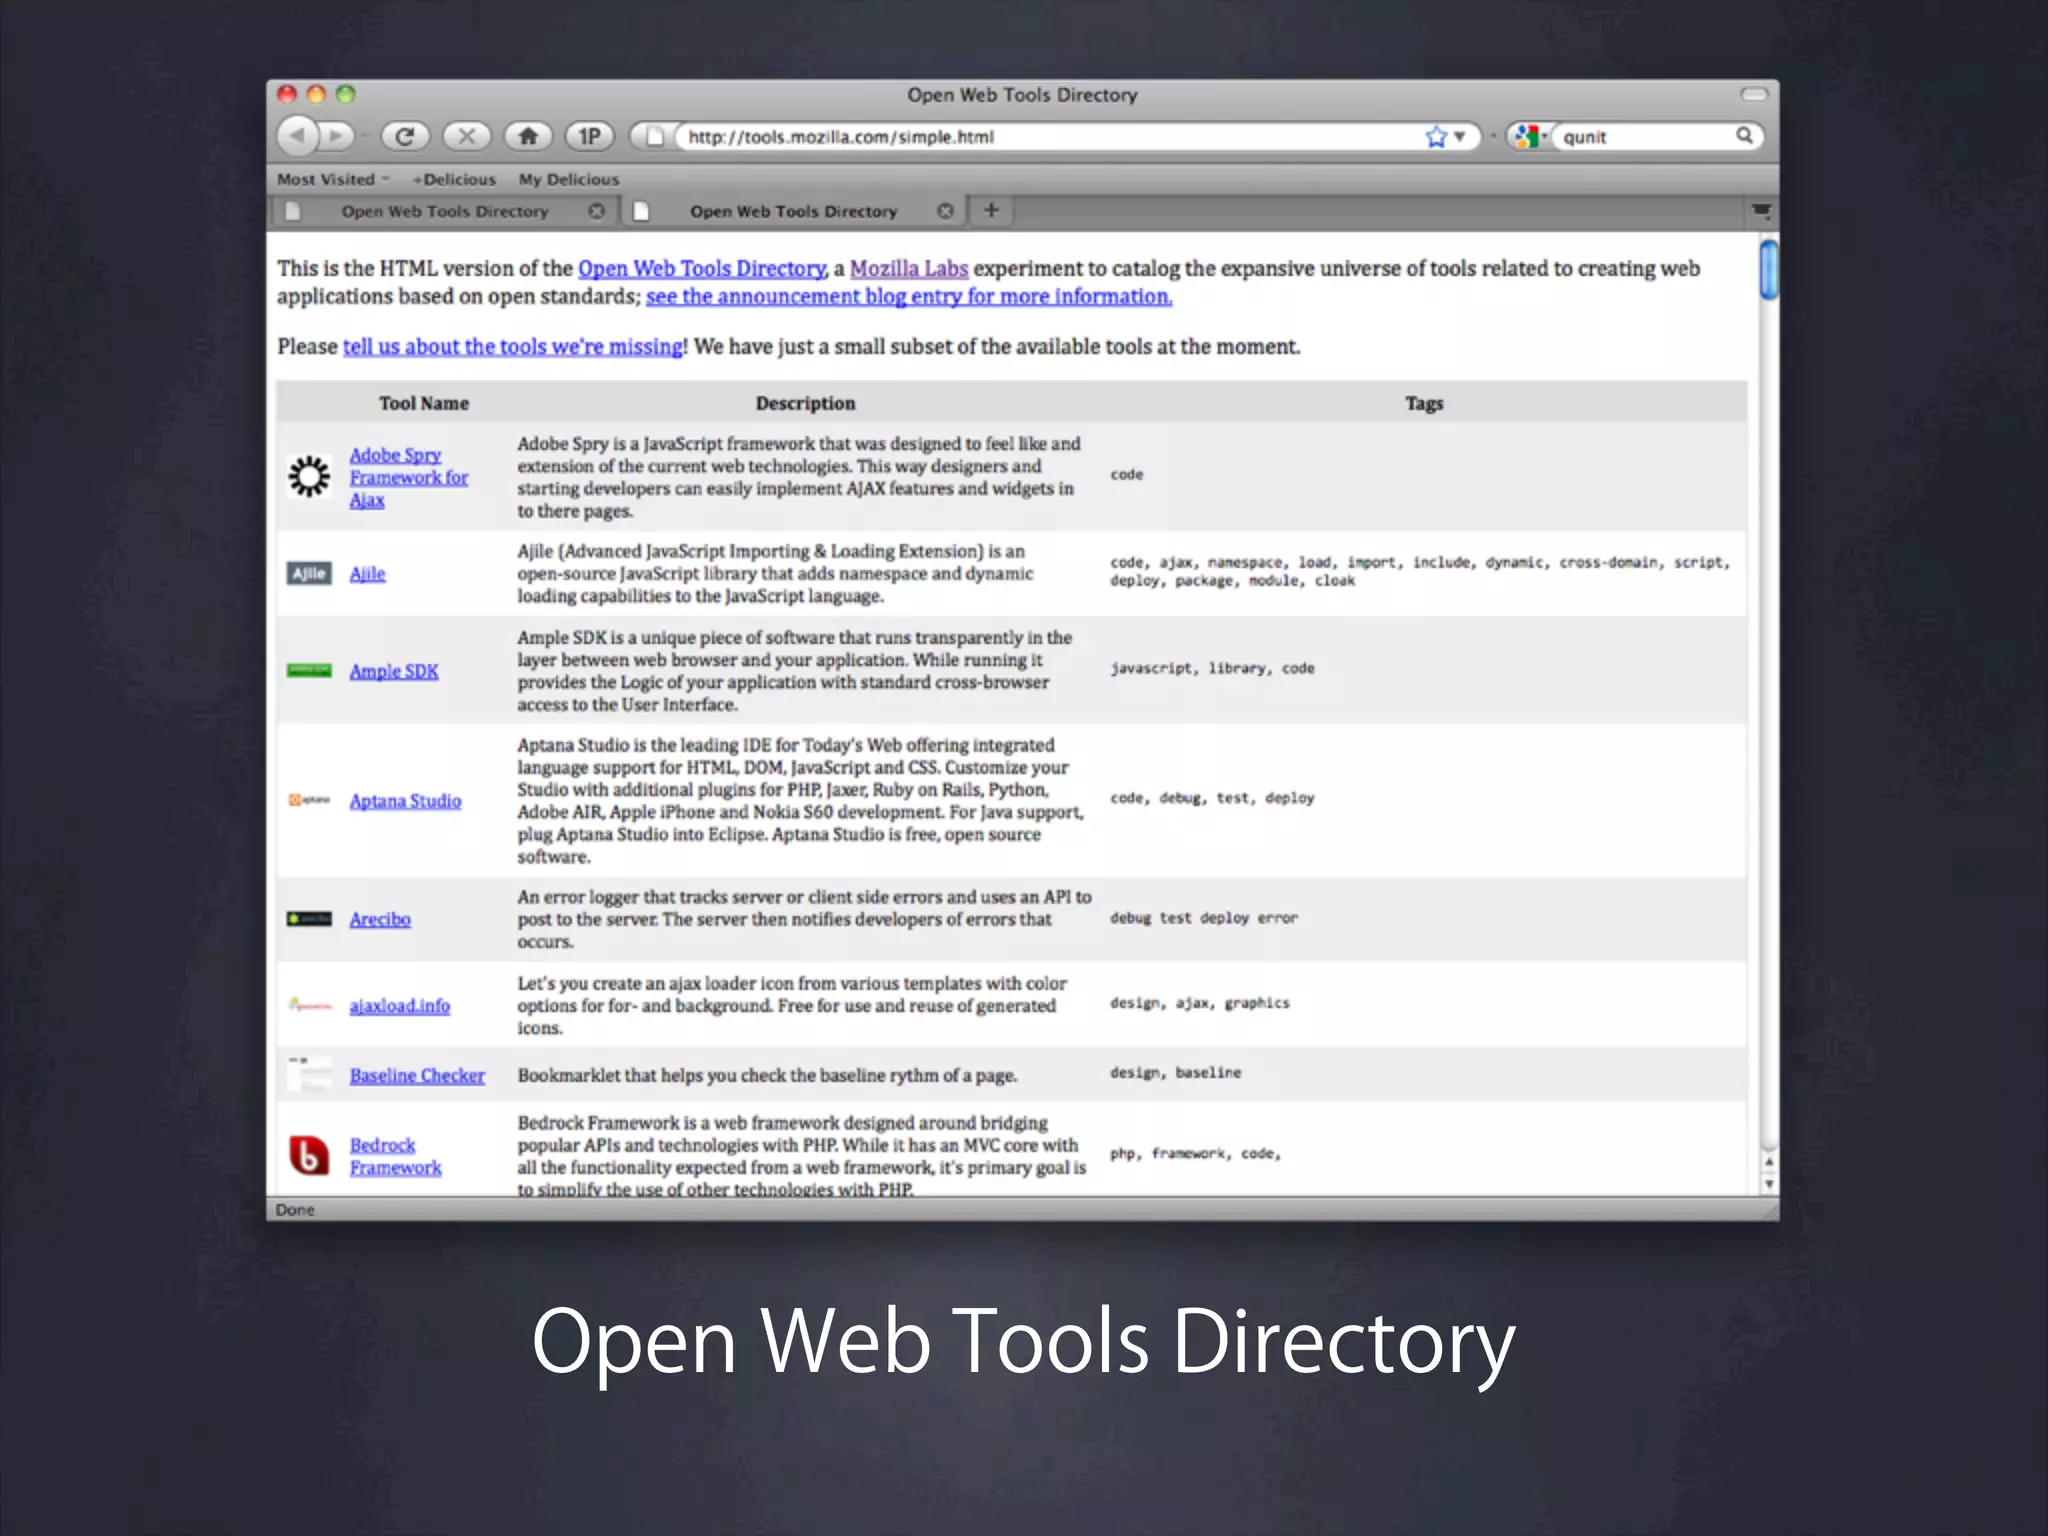
Task: Open the Arecibo link
Action: tap(380, 919)
